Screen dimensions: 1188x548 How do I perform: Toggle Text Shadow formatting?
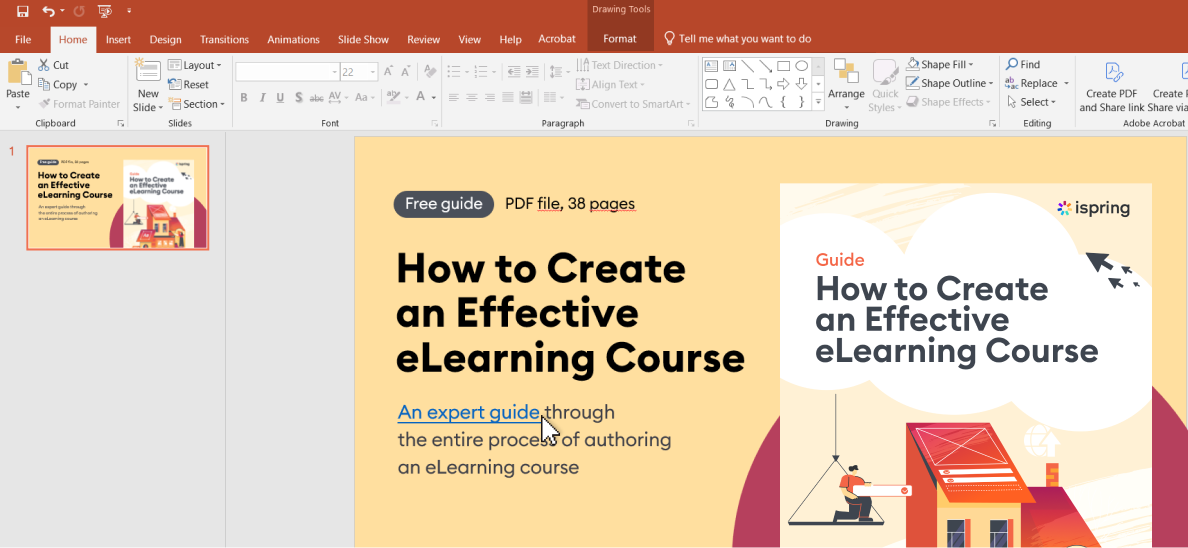299,97
